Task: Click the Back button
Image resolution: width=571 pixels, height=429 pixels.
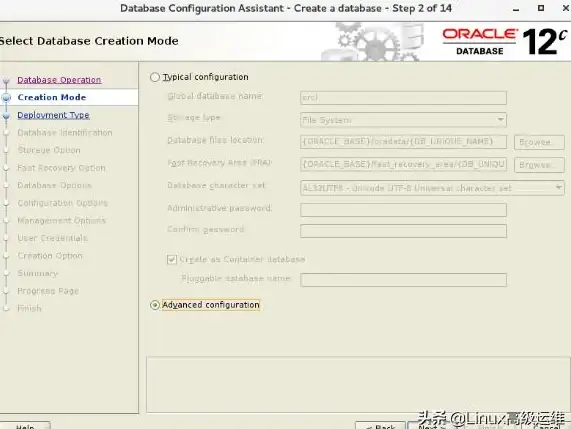Action: 381,426
